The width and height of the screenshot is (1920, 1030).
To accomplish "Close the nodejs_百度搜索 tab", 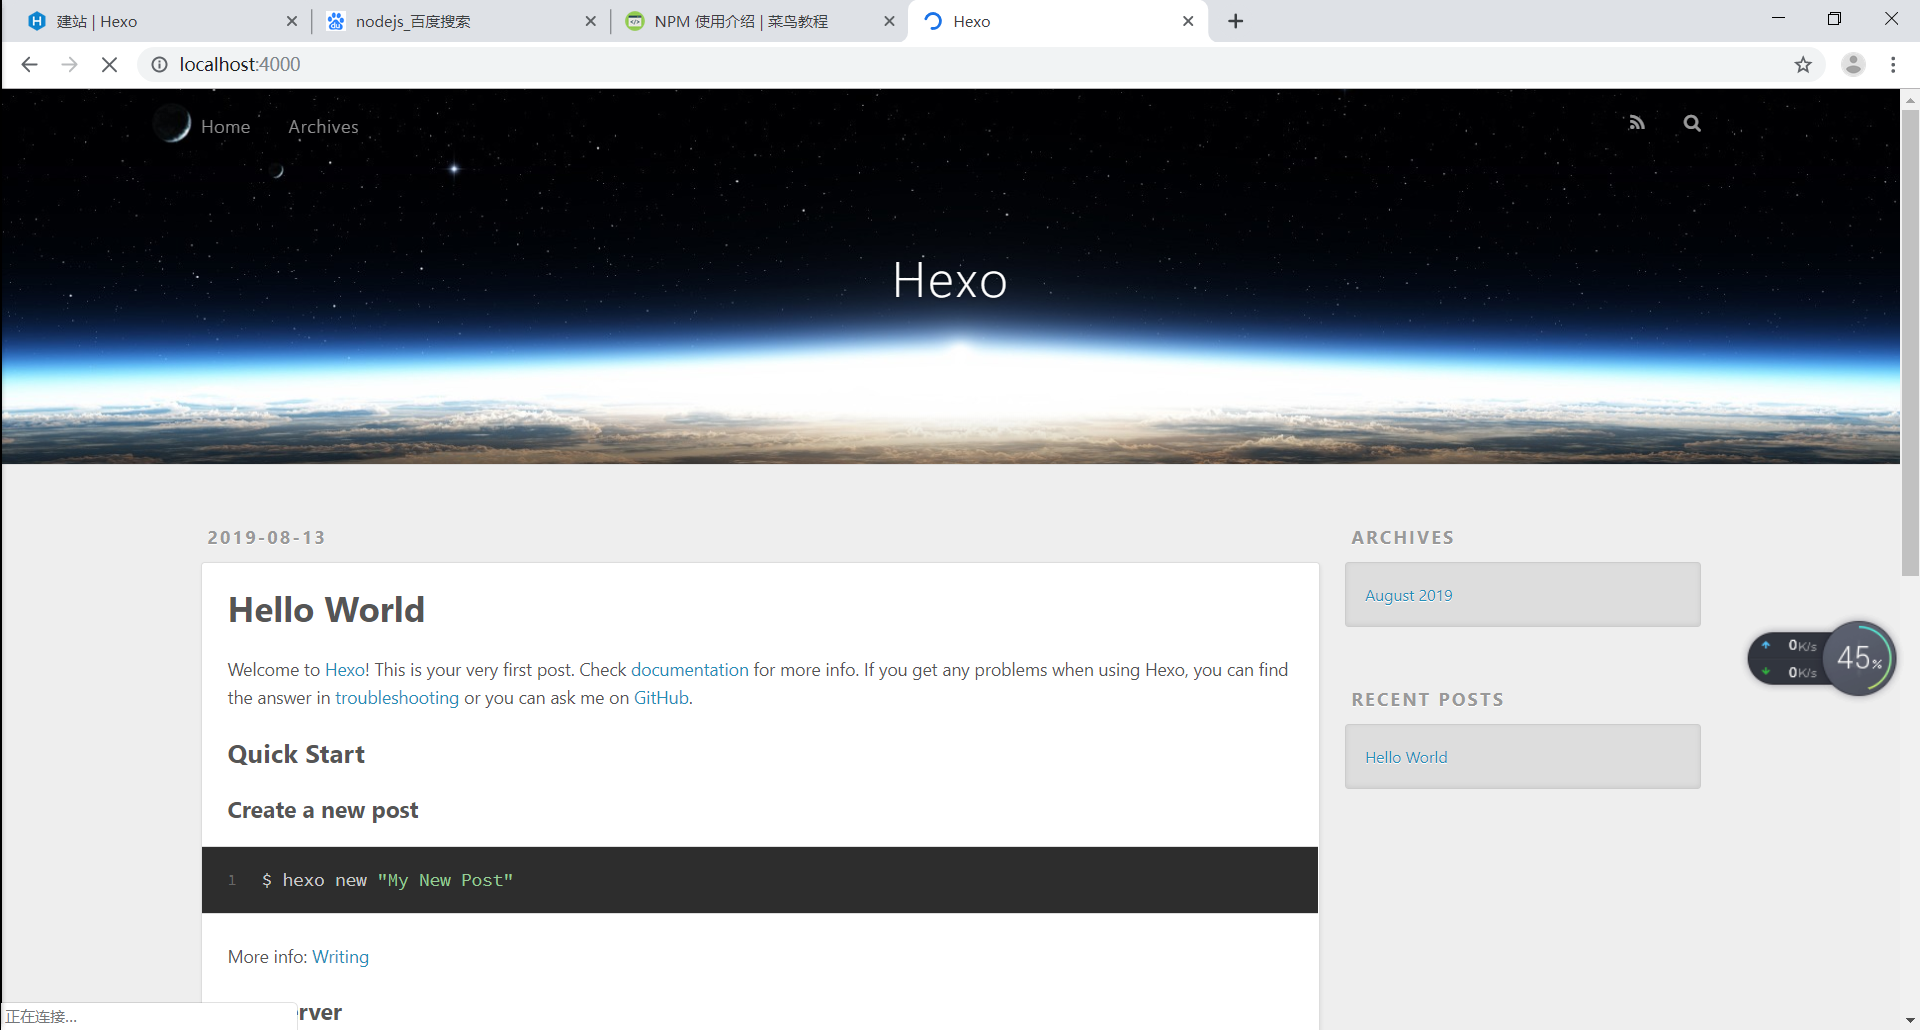I will 591,21.
